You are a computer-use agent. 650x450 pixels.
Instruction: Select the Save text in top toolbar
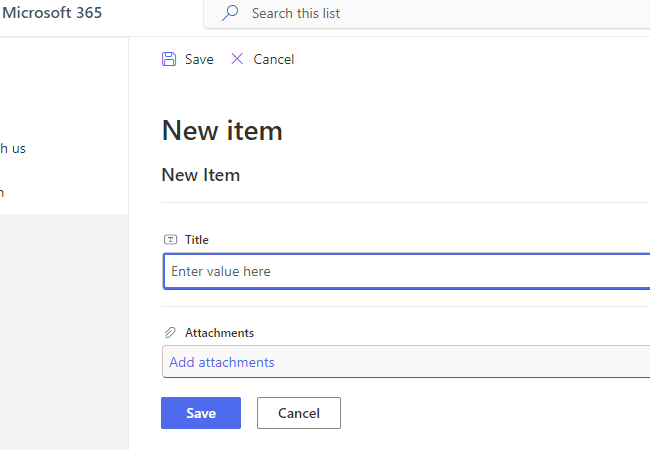tap(199, 59)
